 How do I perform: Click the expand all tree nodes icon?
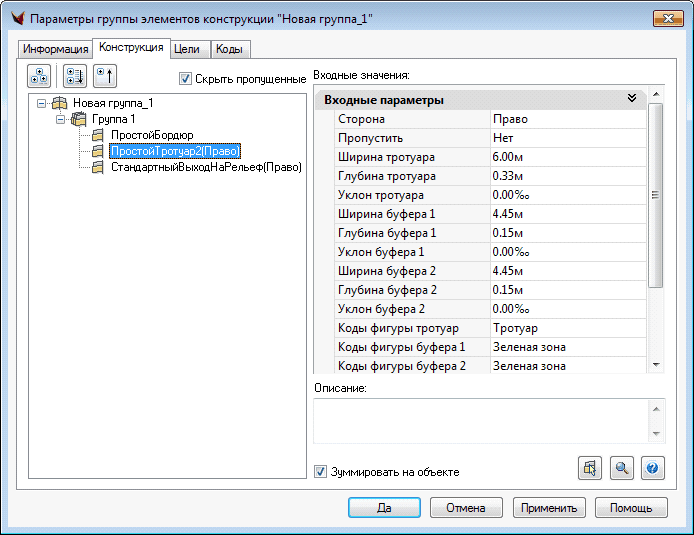coord(40,77)
